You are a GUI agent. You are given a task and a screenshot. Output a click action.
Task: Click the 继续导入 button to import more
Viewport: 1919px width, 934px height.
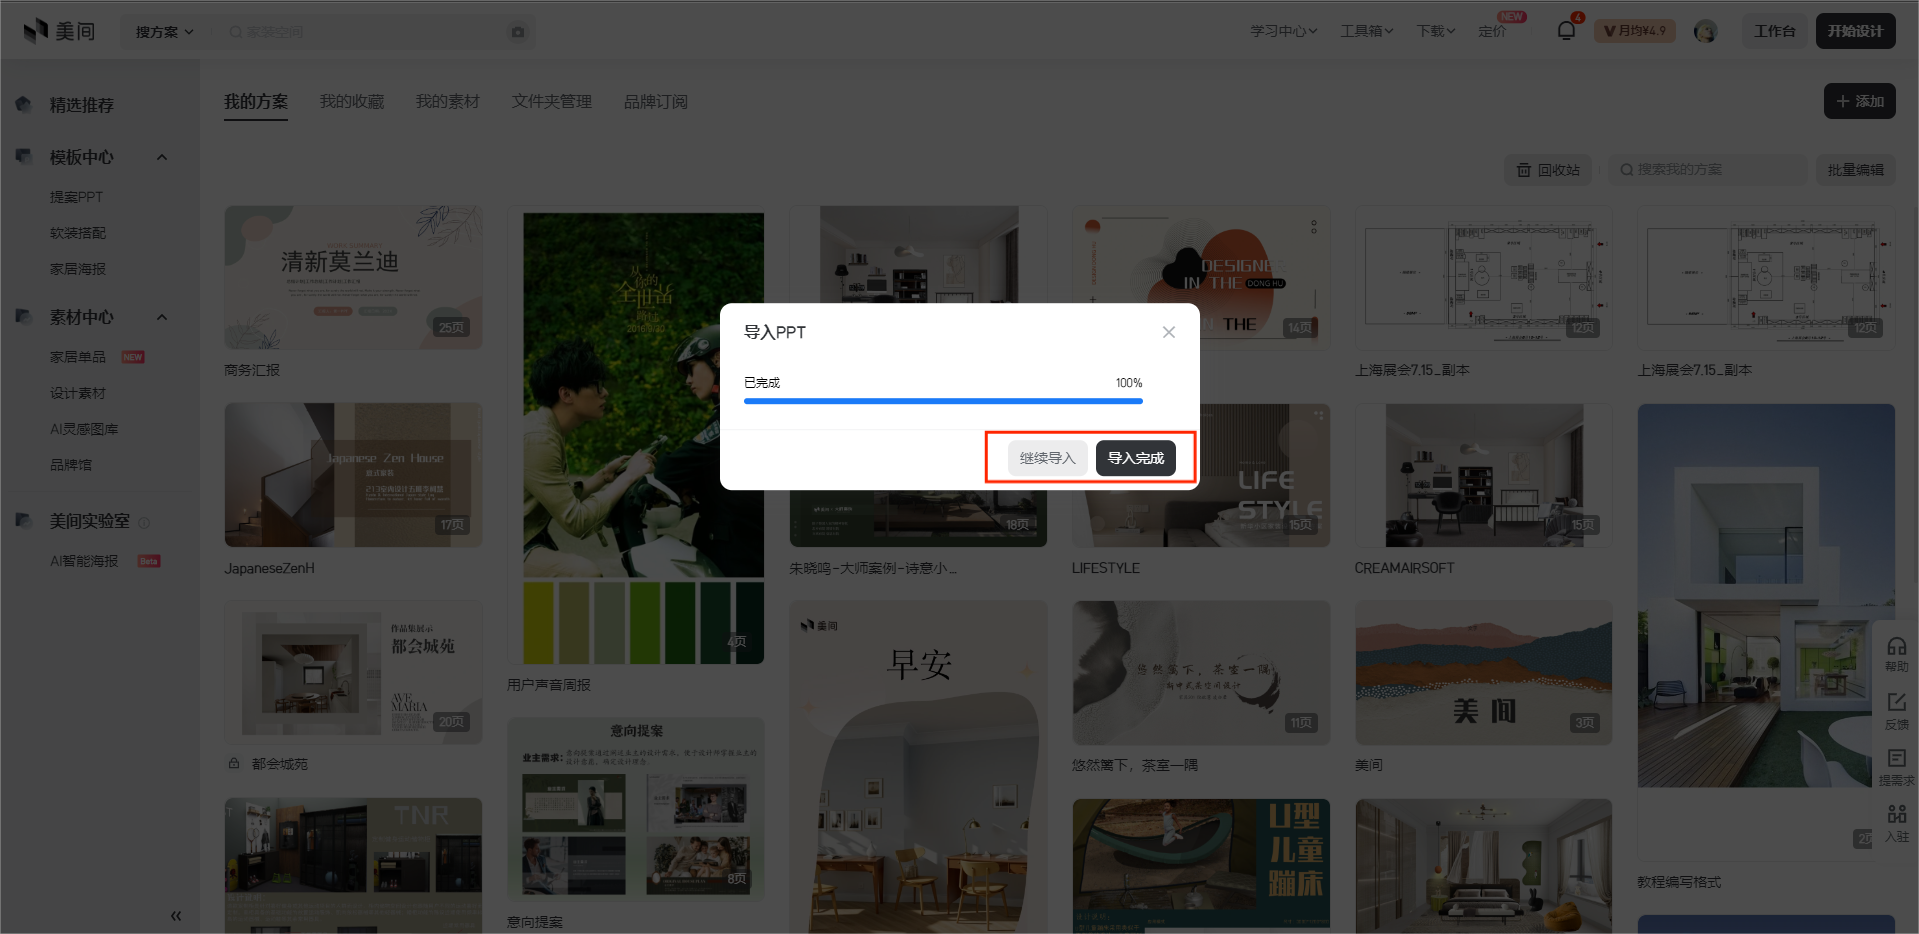point(1046,457)
